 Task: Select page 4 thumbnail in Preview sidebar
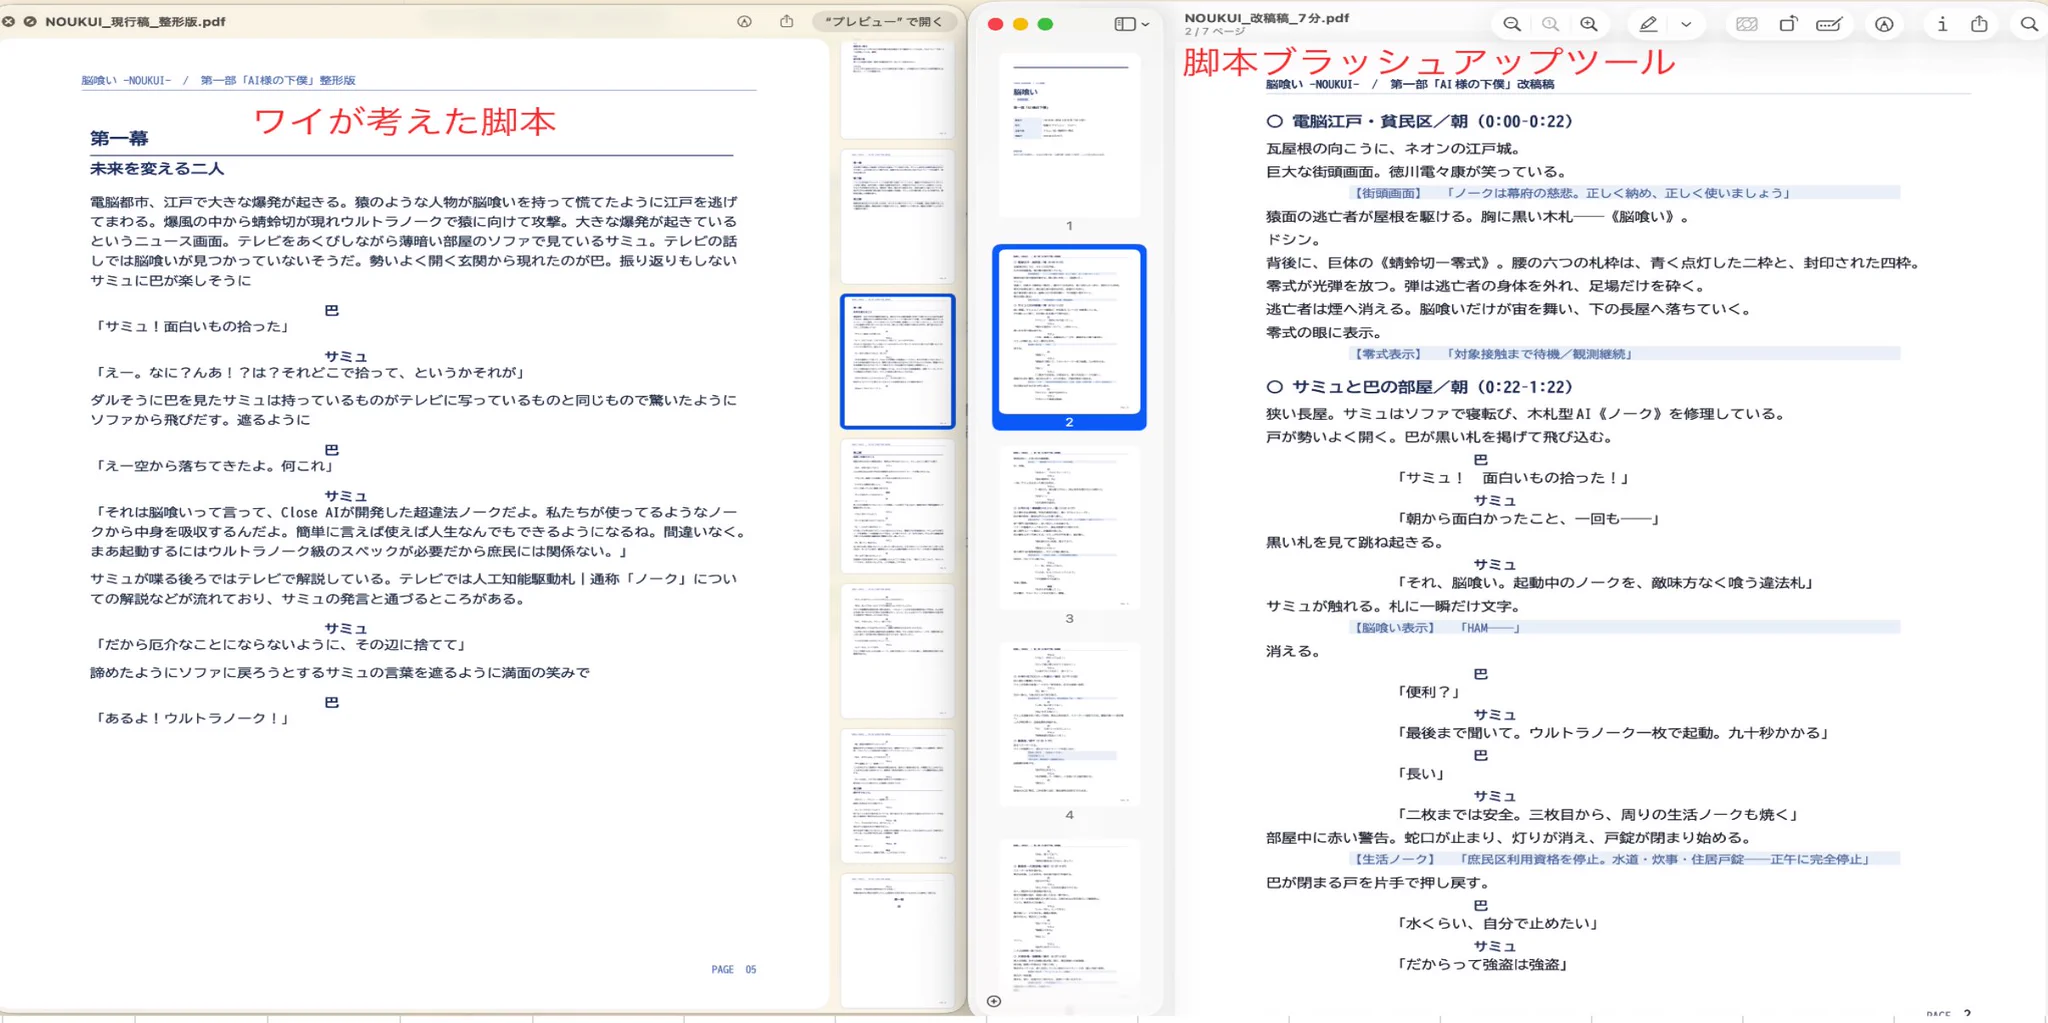tap(1069, 723)
